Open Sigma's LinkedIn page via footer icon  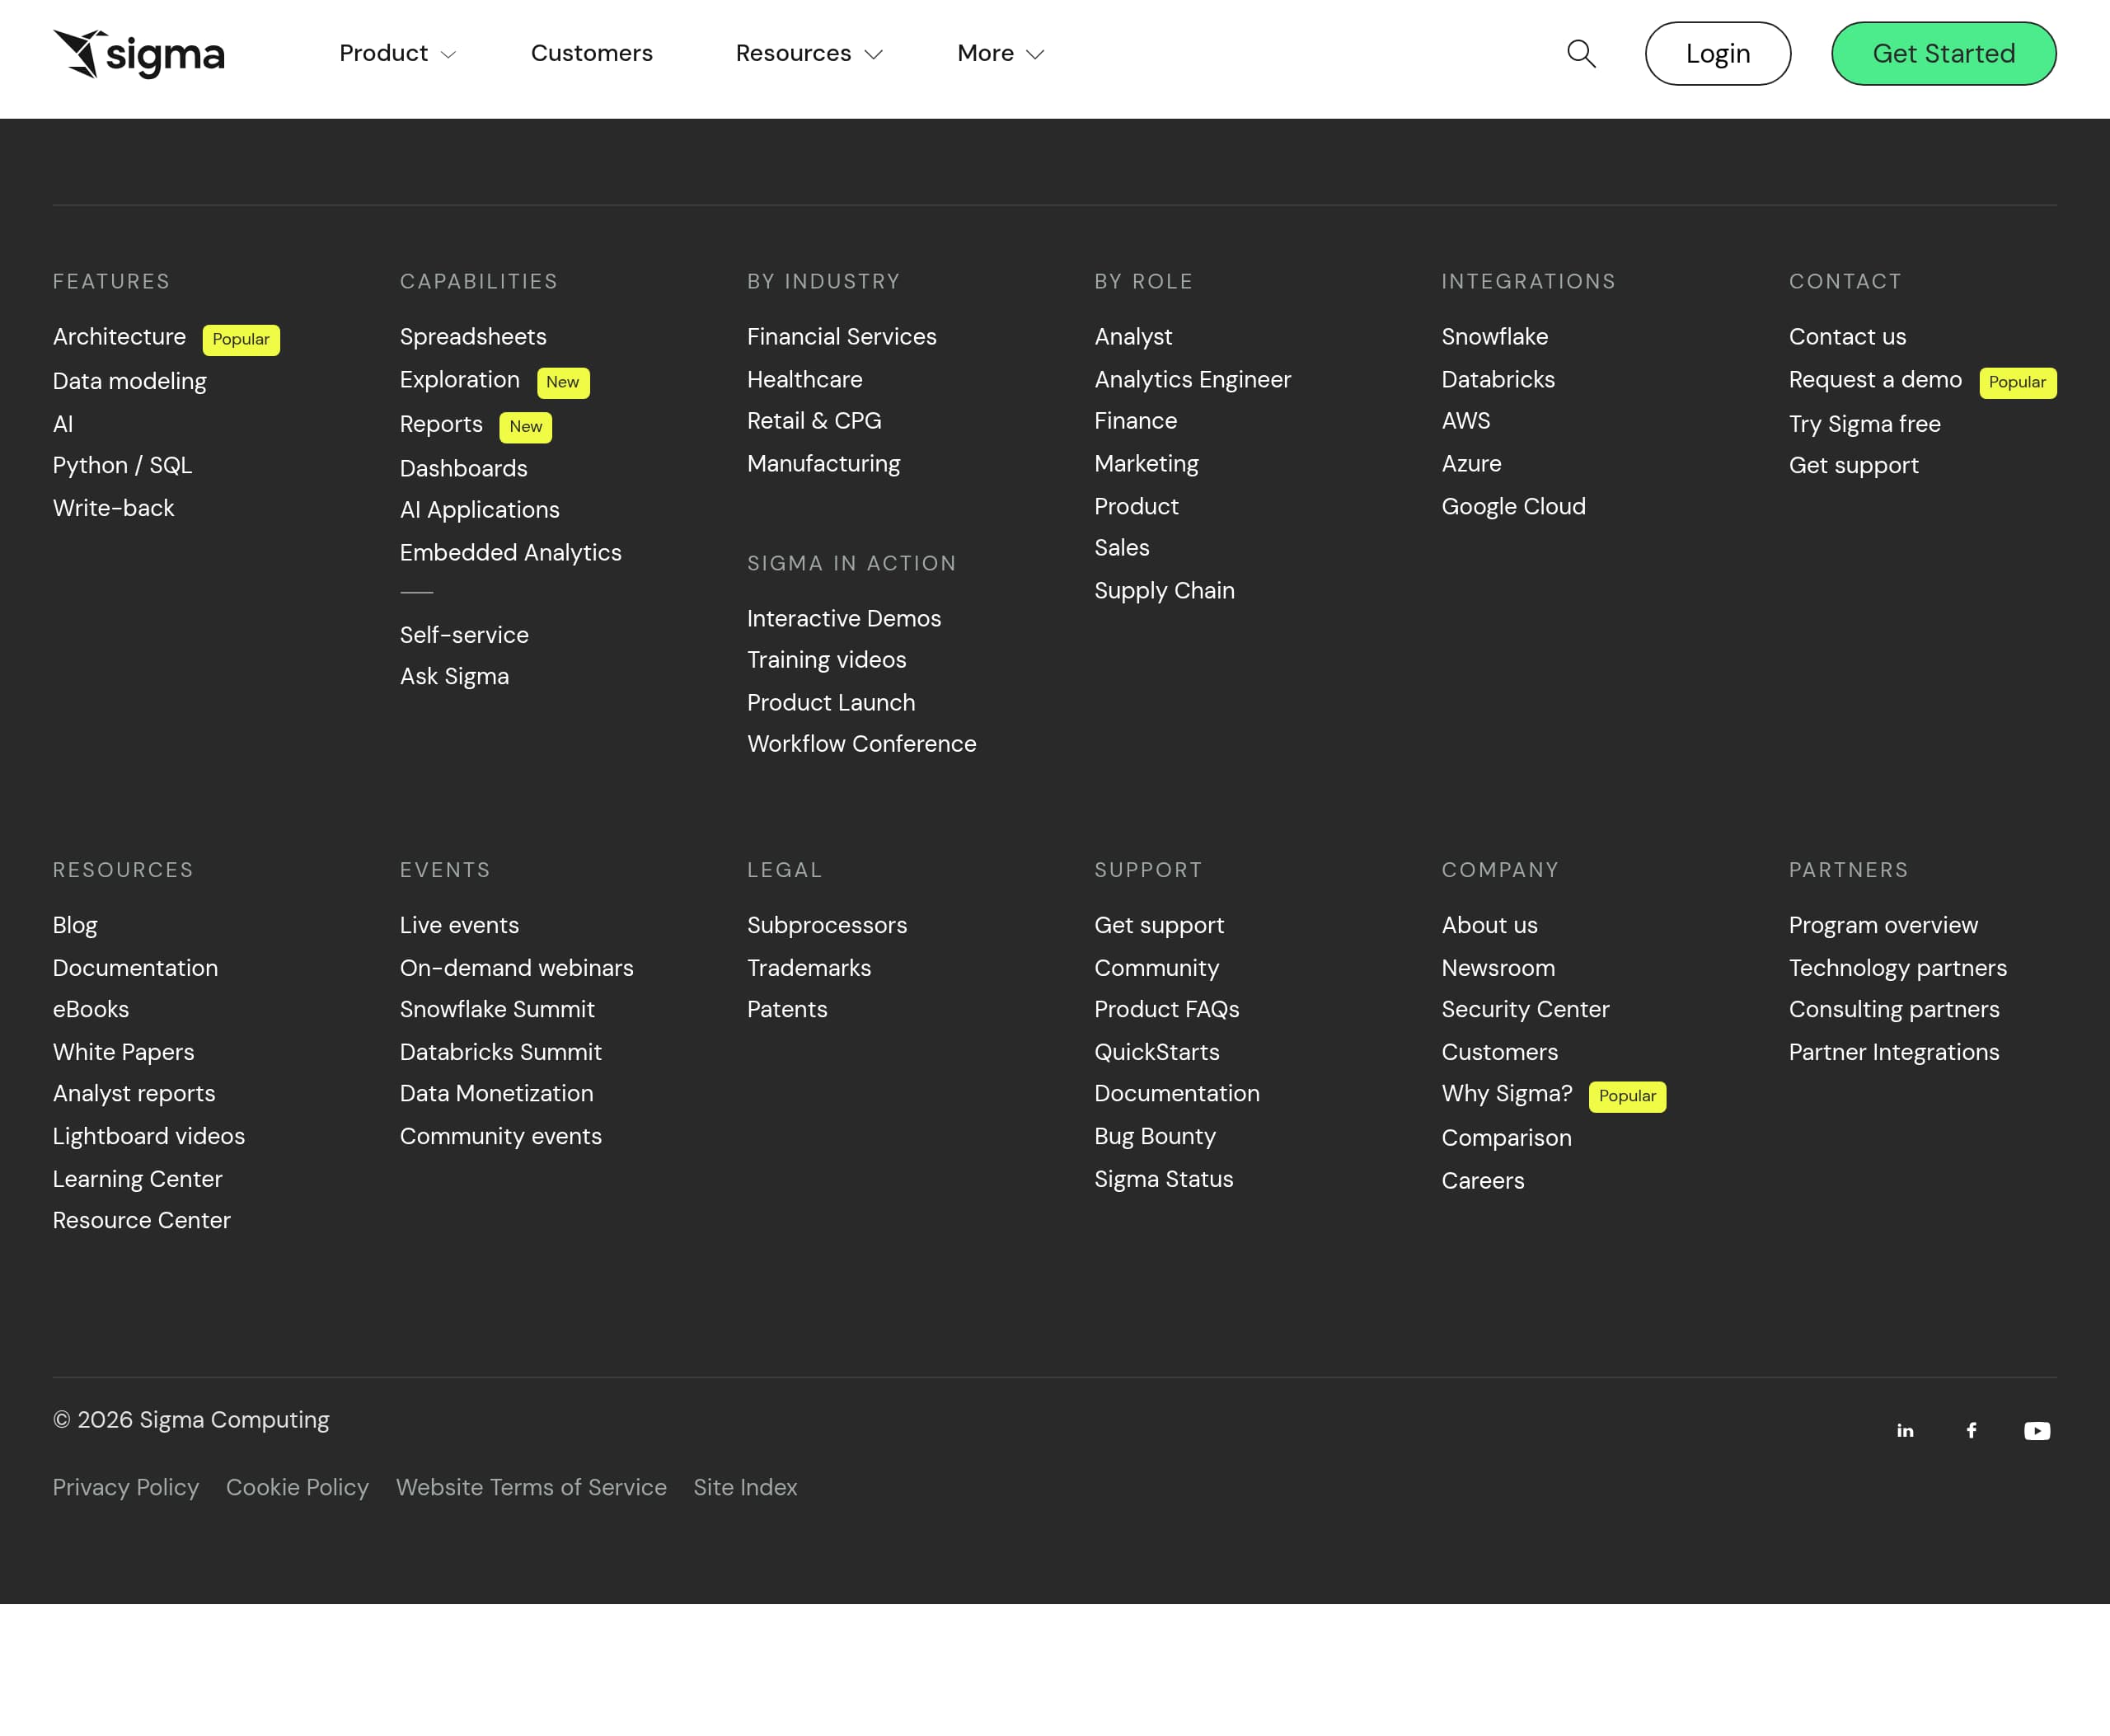[1905, 1430]
